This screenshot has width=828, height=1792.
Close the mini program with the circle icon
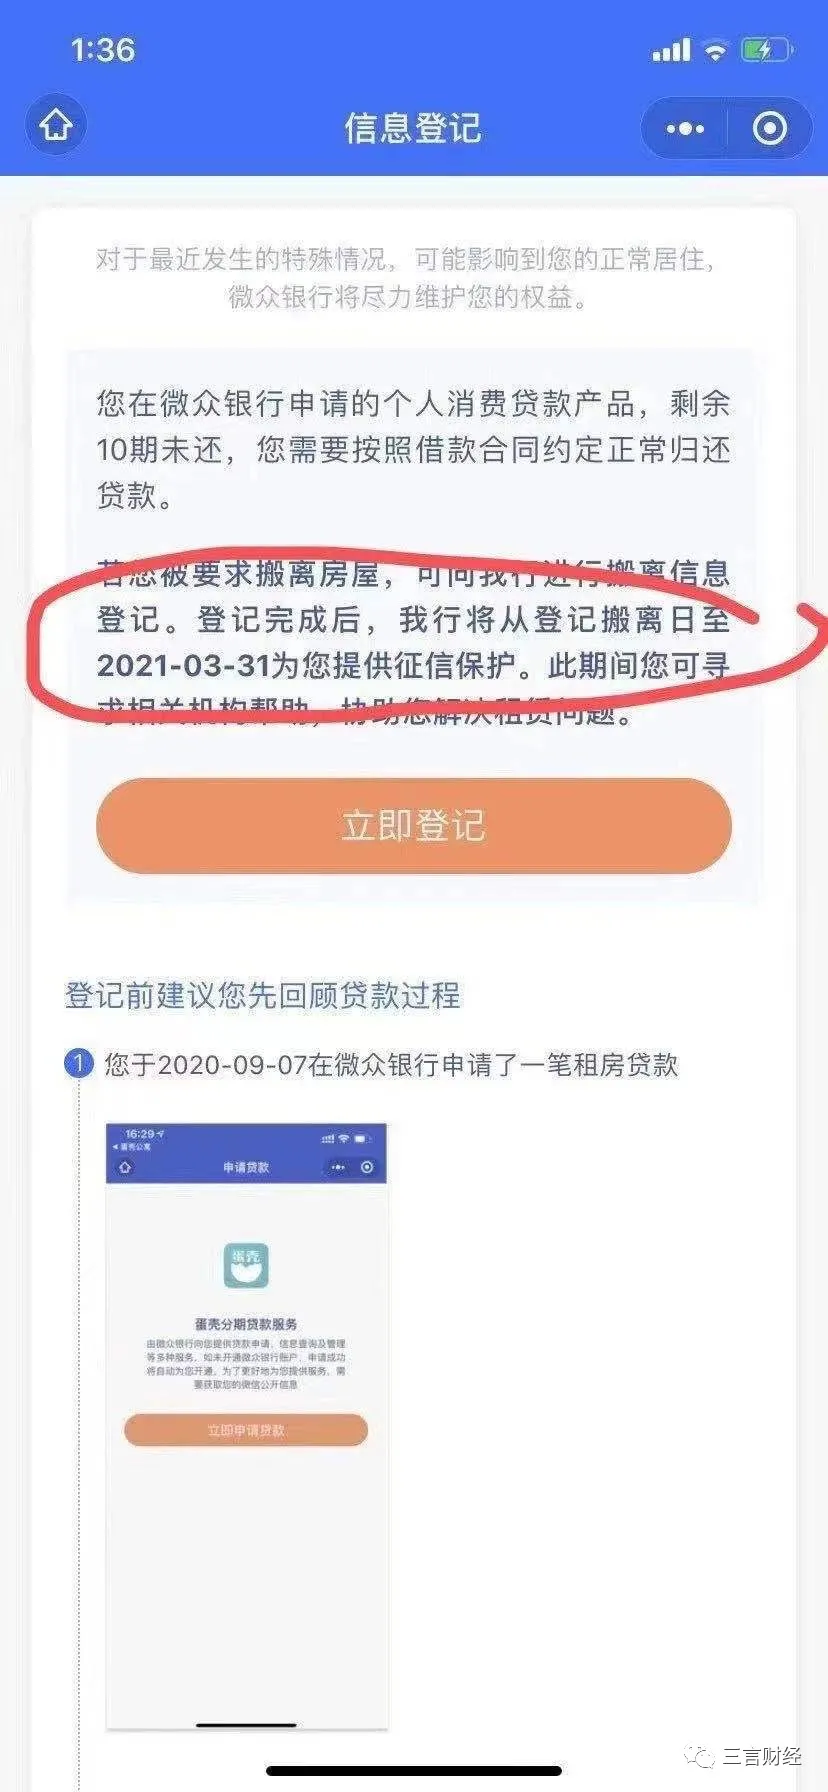pos(769,128)
